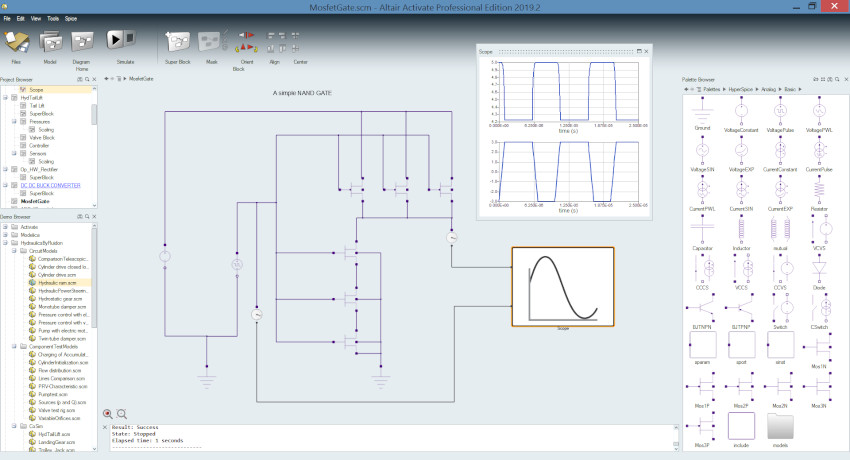
Task: Open the Files toolbar icon
Action: tap(16, 40)
